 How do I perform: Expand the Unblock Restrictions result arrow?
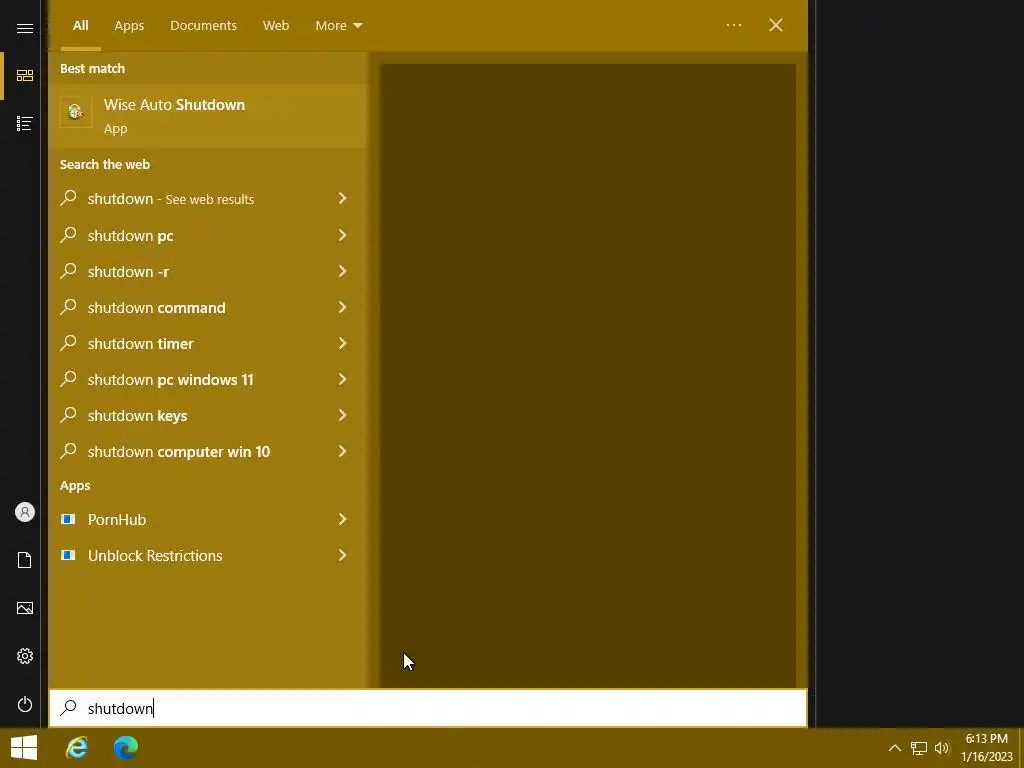click(342, 555)
